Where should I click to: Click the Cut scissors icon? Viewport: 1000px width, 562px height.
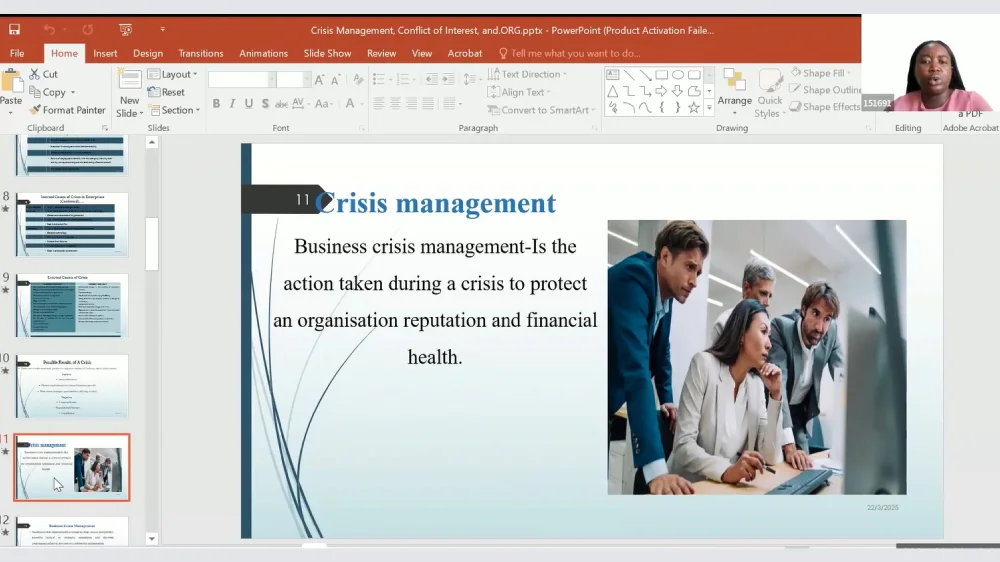36,74
